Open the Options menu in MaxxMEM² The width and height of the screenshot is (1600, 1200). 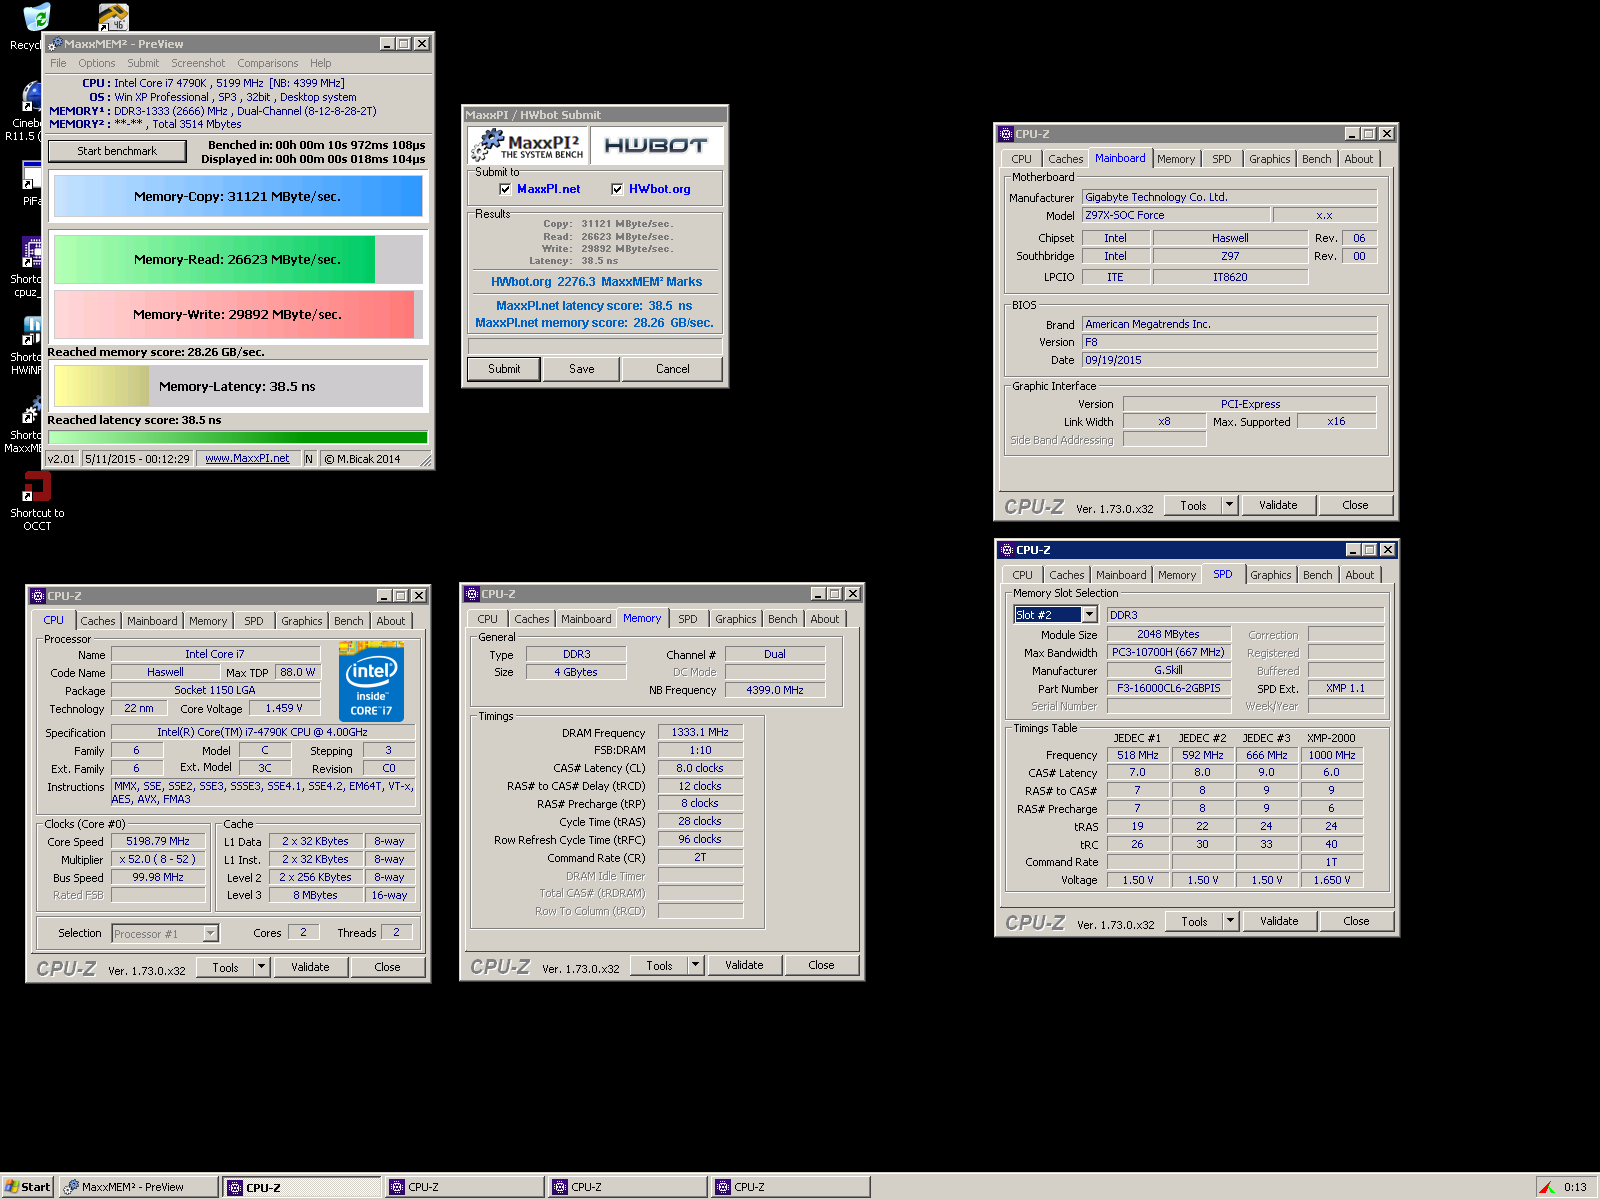pyautogui.click(x=97, y=63)
